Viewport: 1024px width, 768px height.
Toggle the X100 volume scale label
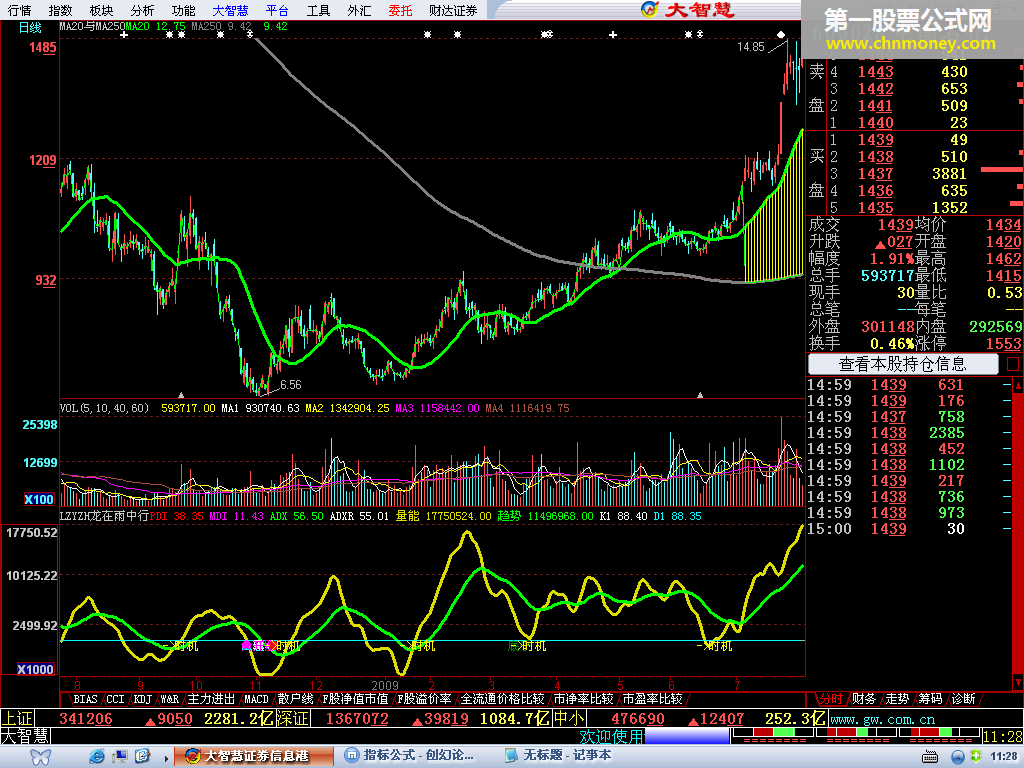39,500
